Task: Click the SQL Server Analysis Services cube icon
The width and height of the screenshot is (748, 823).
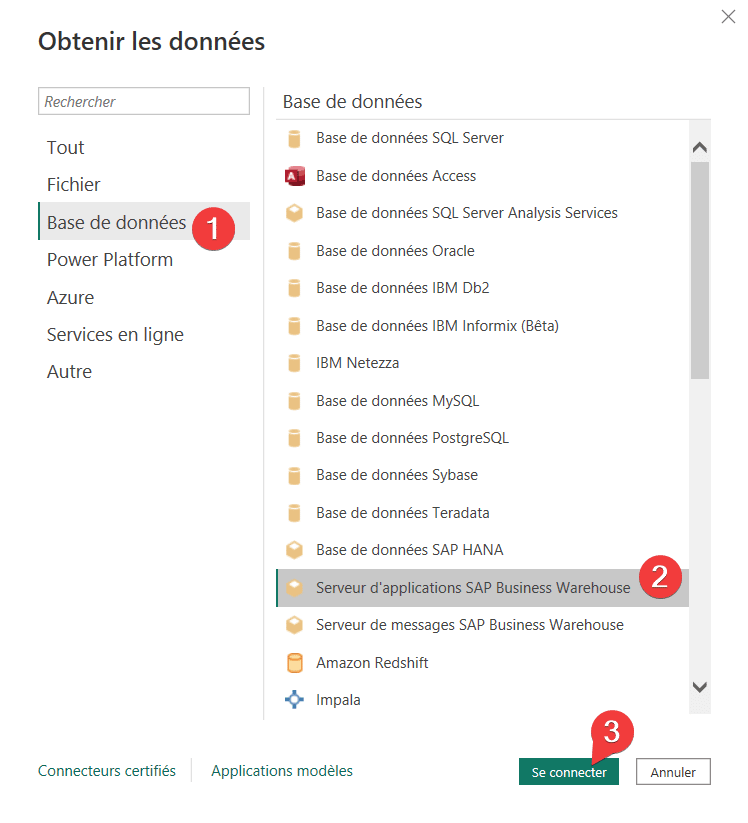Action: 294,213
